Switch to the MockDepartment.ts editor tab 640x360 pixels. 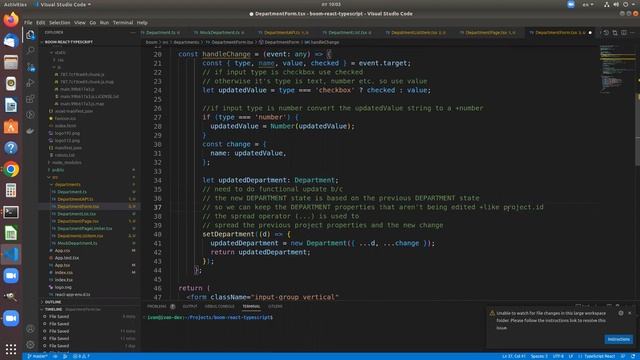219,33
